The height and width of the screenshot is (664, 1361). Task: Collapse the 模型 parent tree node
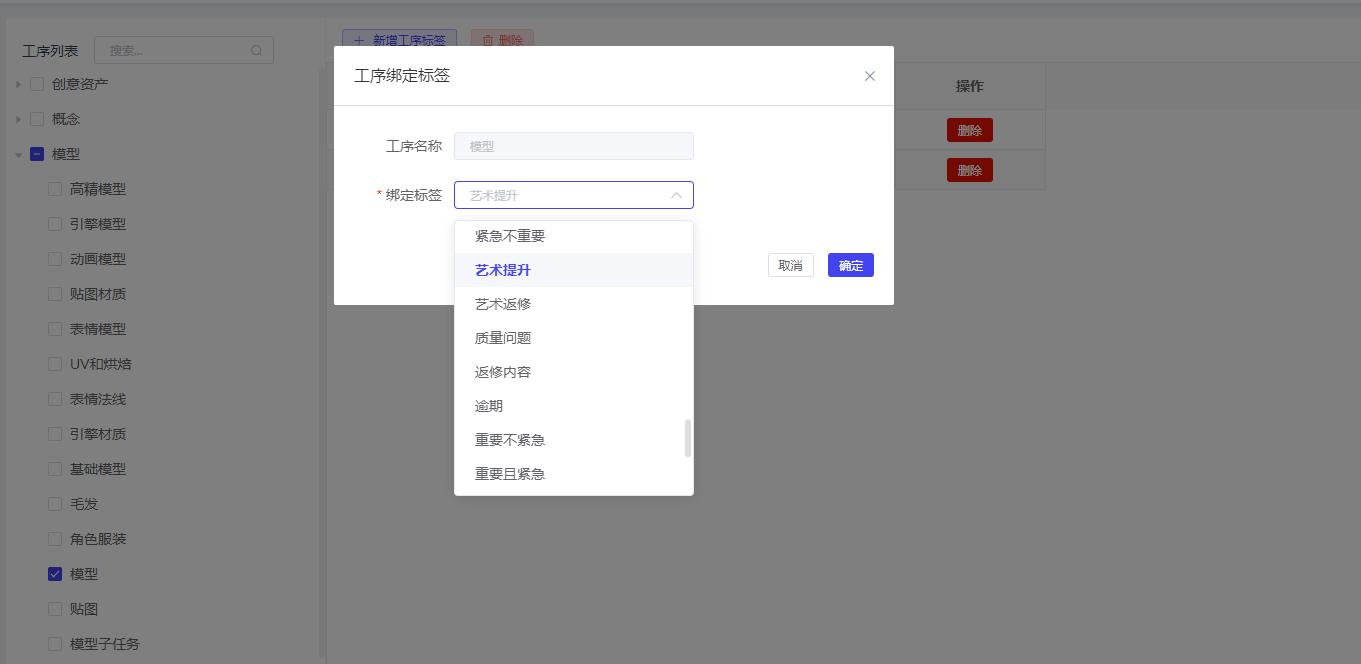(x=18, y=155)
